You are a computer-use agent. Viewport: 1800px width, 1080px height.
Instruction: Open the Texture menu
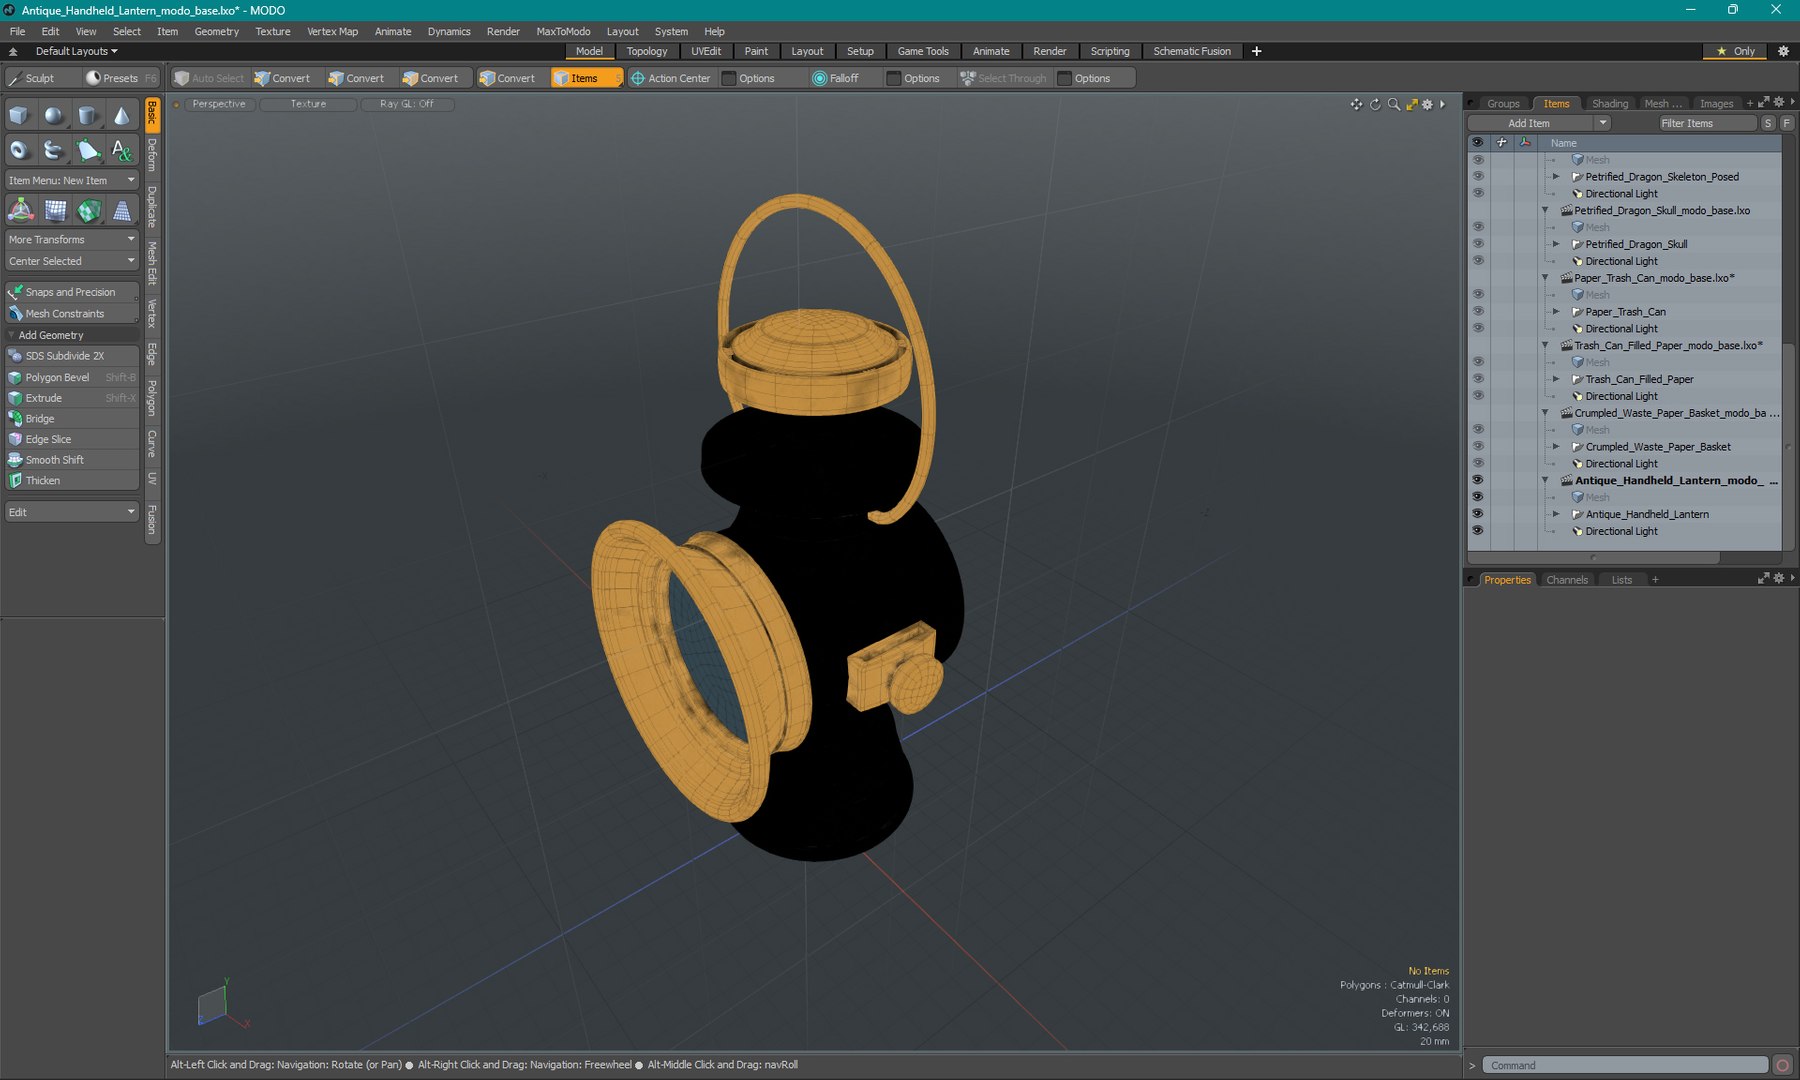pyautogui.click(x=272, y=31)
